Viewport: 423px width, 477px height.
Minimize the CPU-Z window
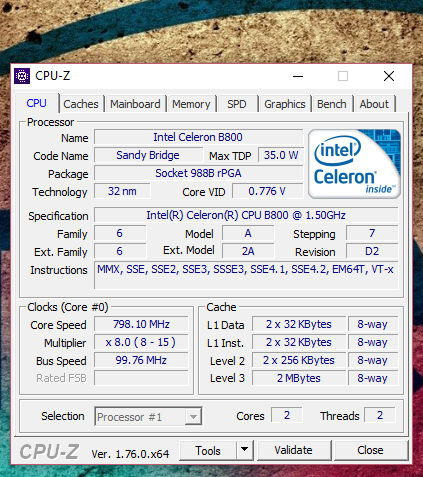click(298, 76)
